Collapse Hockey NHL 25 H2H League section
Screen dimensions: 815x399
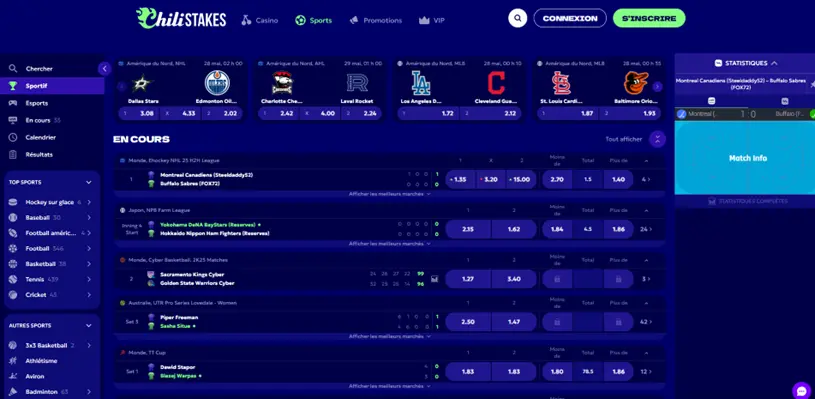coord(646,161)
